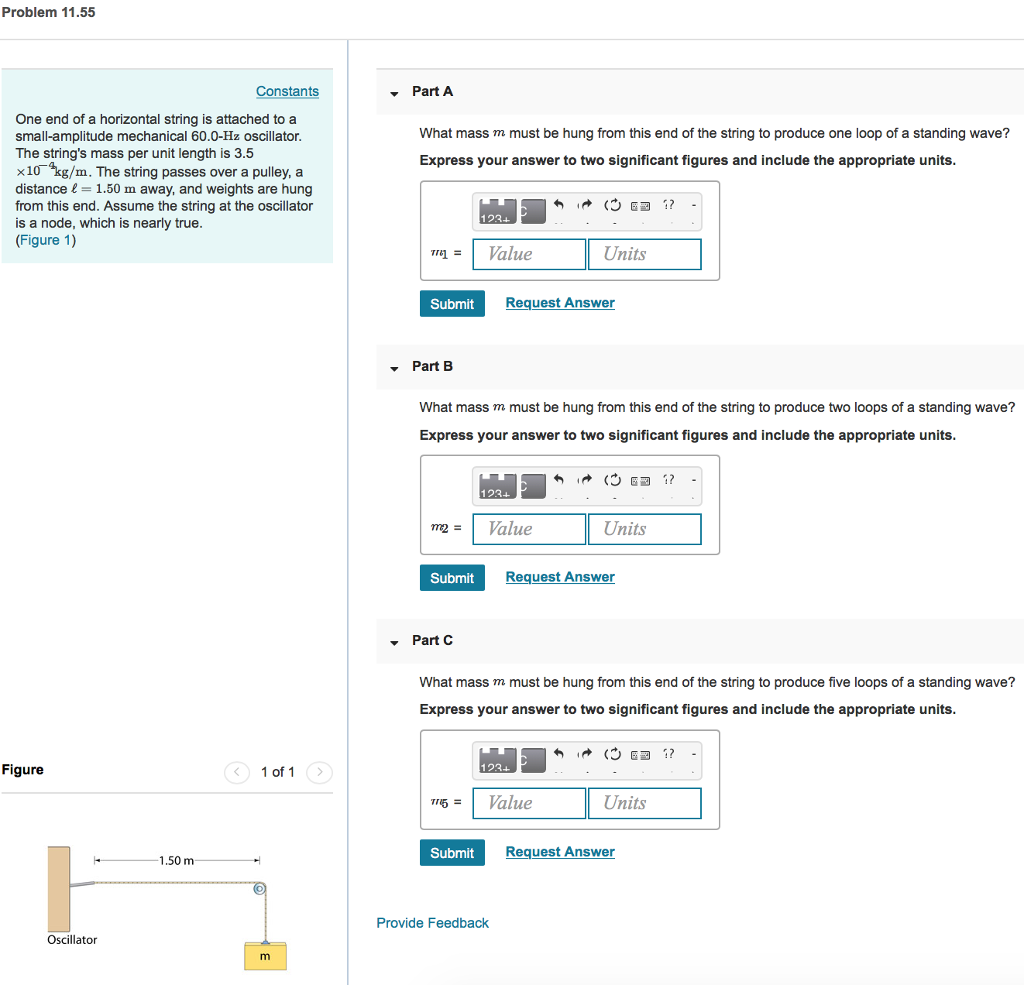Collapse the Part C section
The image size is (1024, 985).
(x=393, y=641)
